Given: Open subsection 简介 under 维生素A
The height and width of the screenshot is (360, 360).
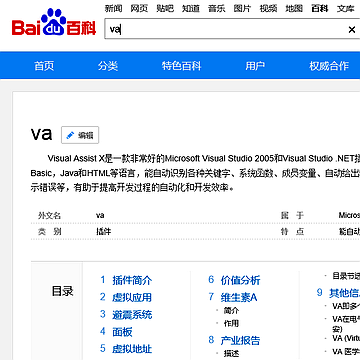Looking at the screenshot, I should click(231, 311).
